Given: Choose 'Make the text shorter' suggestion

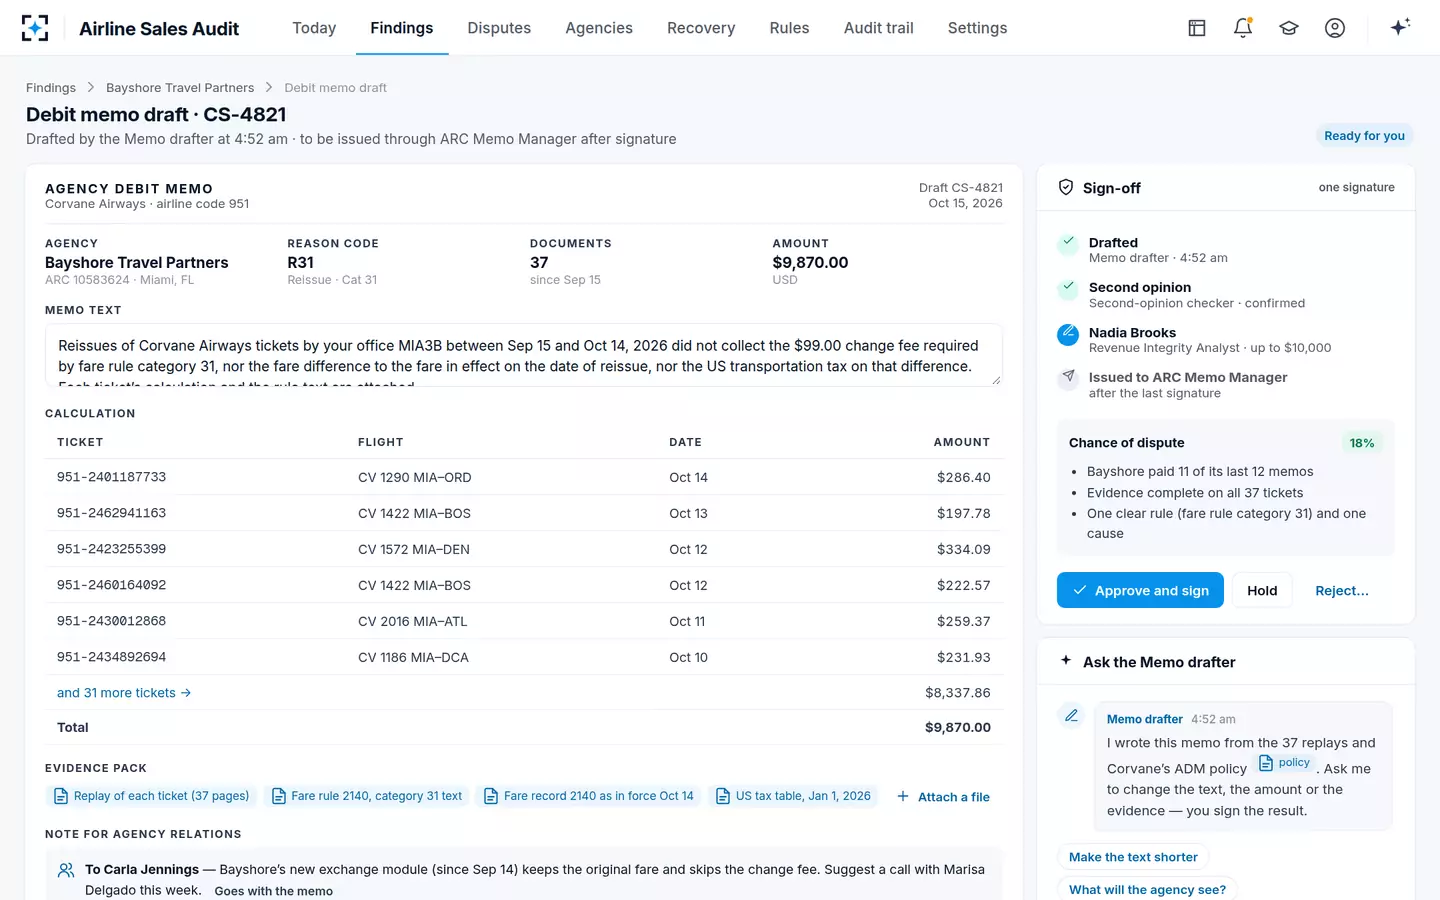Looking at the screenshot, I should coord(1133,857).
